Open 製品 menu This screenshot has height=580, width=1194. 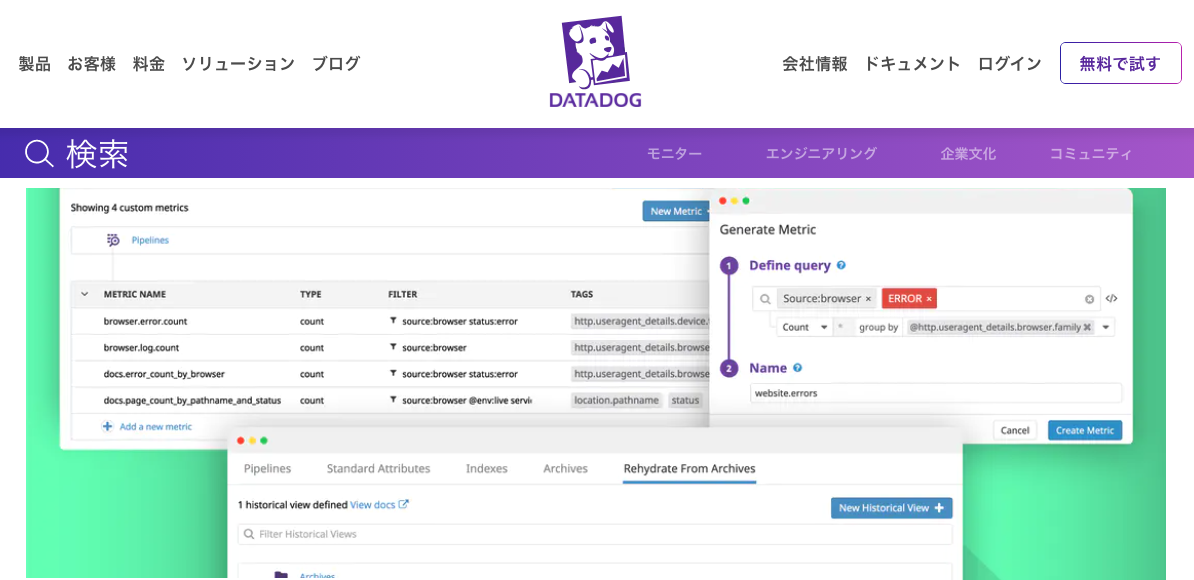pyautogui.click(x=34, y=64)
